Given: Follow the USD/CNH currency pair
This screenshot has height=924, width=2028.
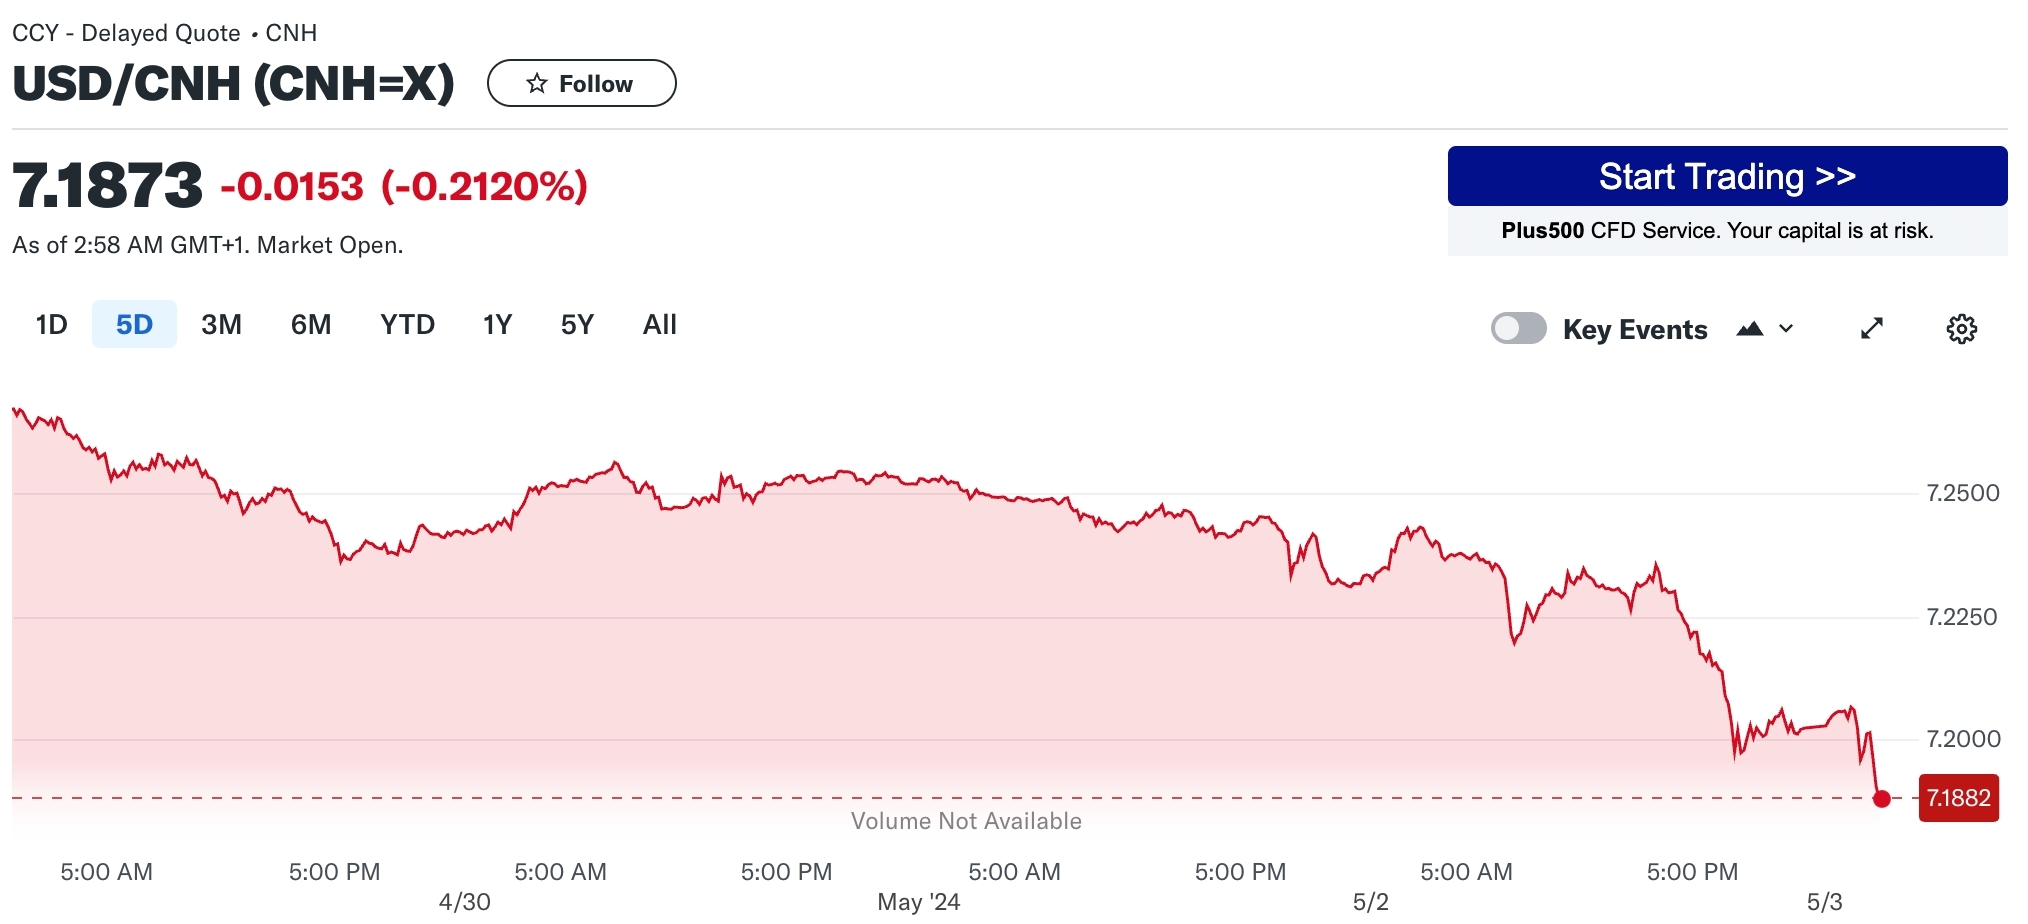Looking at the screenshot, I should pos(581,83).
